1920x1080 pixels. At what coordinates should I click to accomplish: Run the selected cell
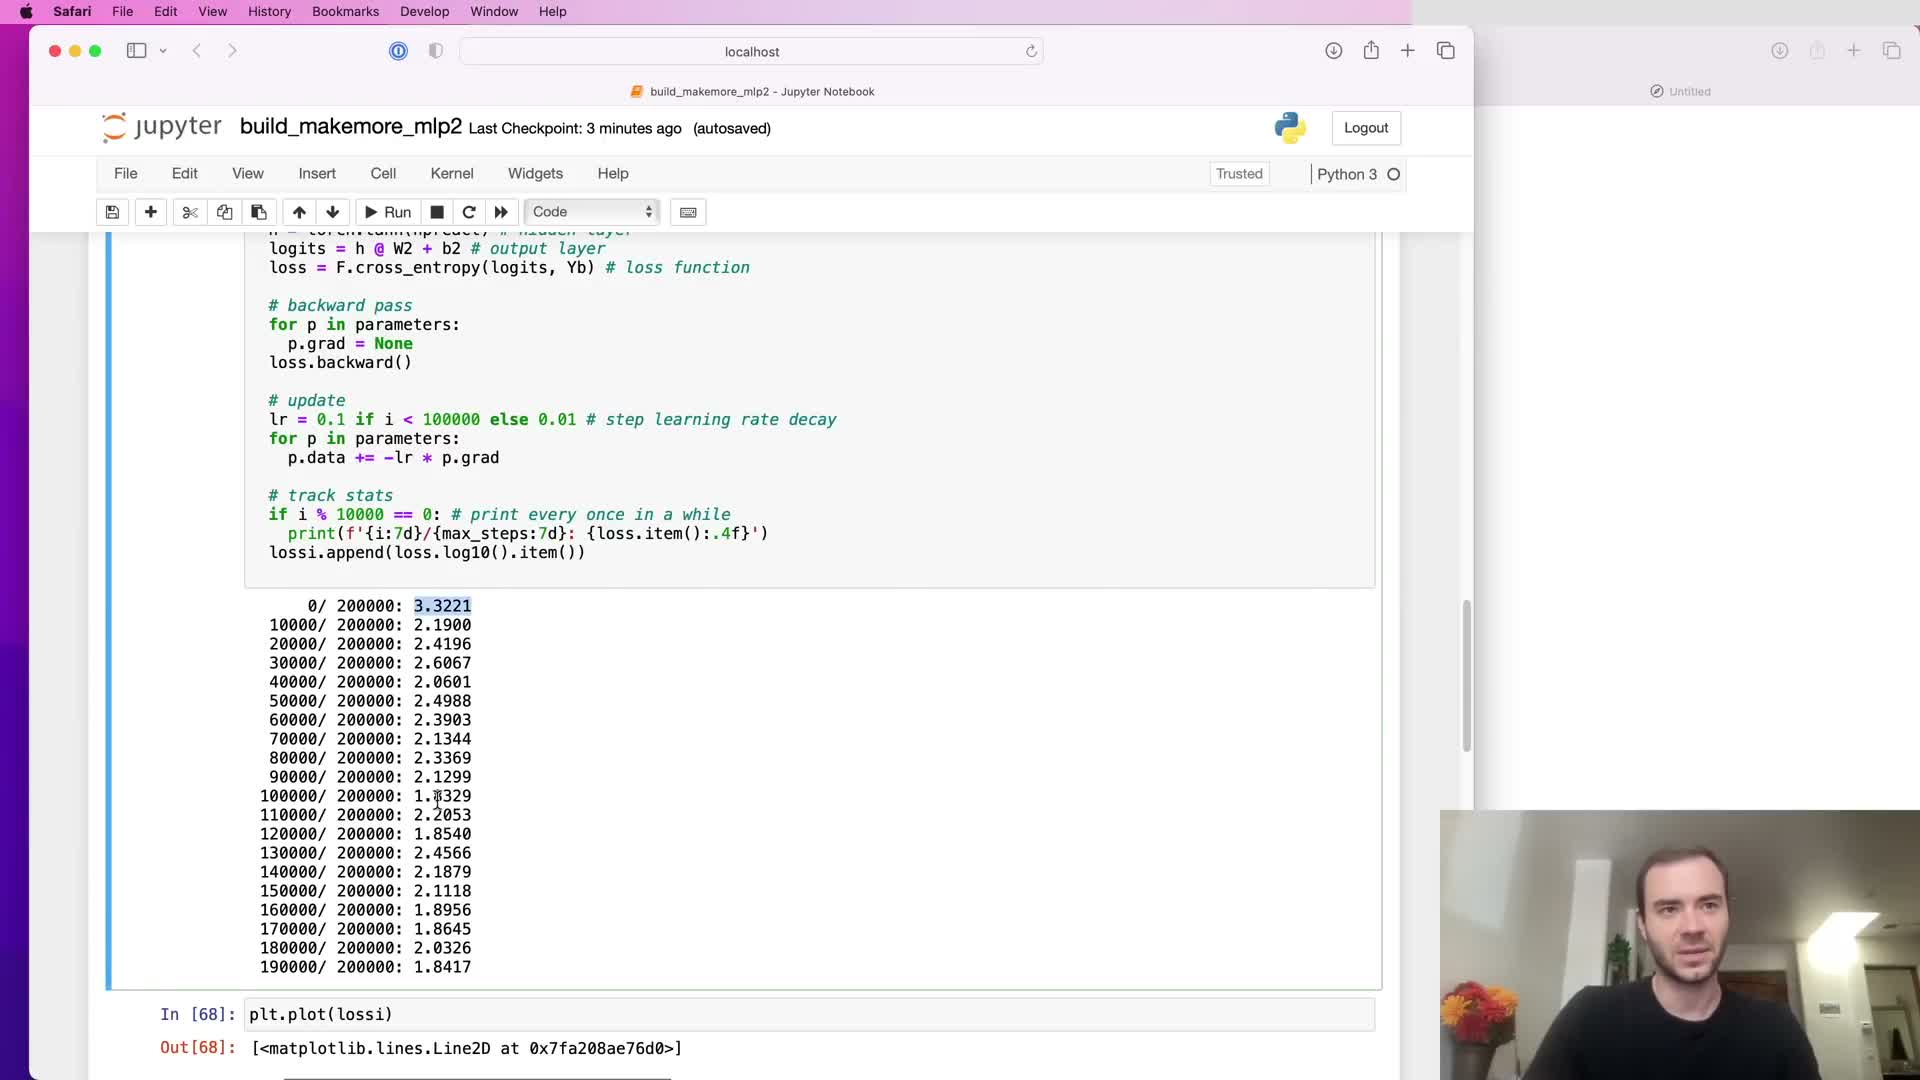pyautogui.click(x=388, y=212)
